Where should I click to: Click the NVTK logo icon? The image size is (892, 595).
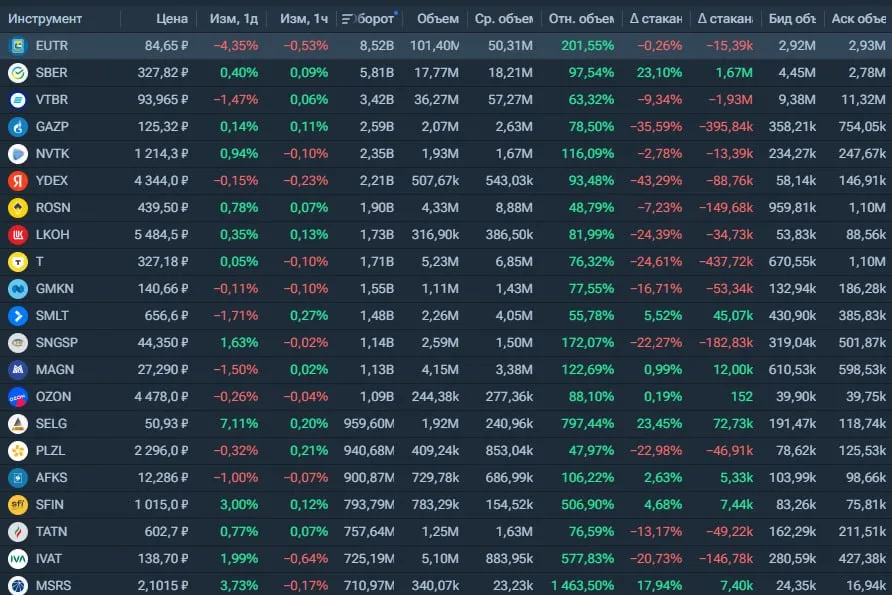[18, 154]
